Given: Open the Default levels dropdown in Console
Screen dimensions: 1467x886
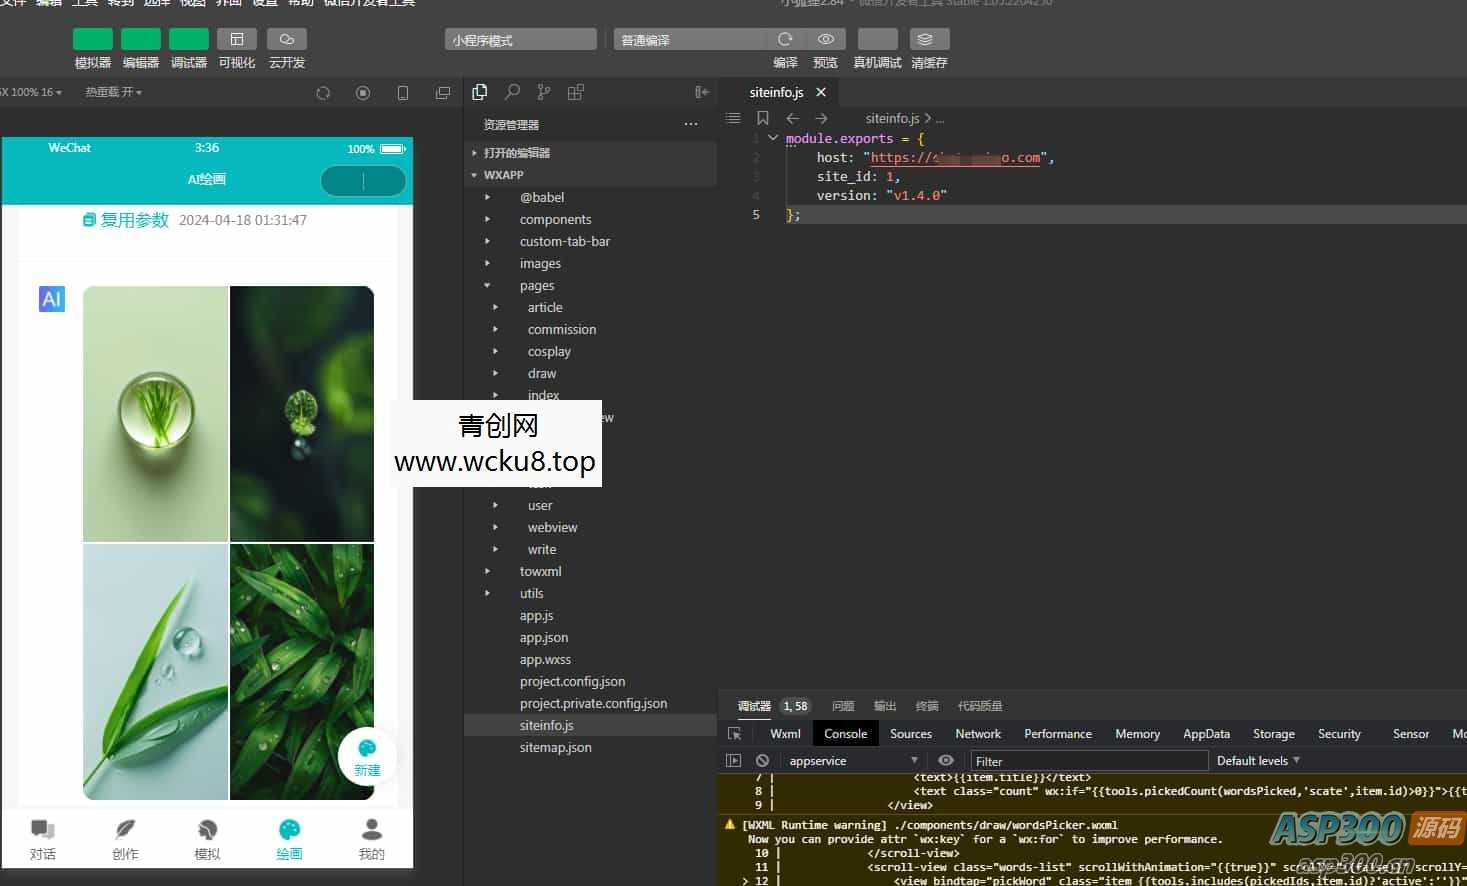Looking at the screenshot, I should tap(1257, 760).
